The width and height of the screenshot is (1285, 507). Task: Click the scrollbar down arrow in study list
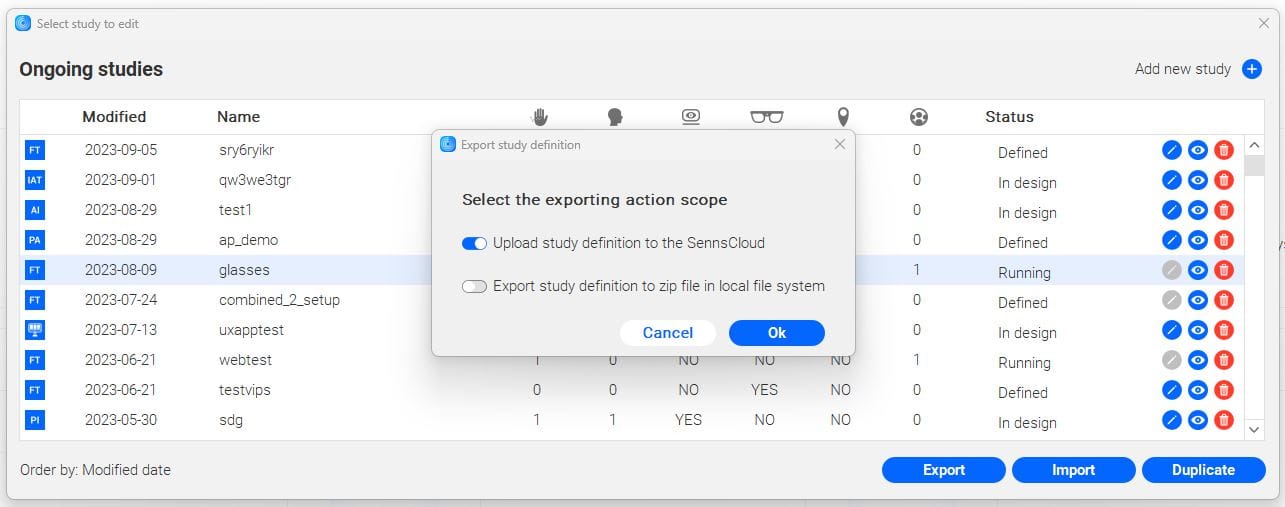click(1255, 428)
